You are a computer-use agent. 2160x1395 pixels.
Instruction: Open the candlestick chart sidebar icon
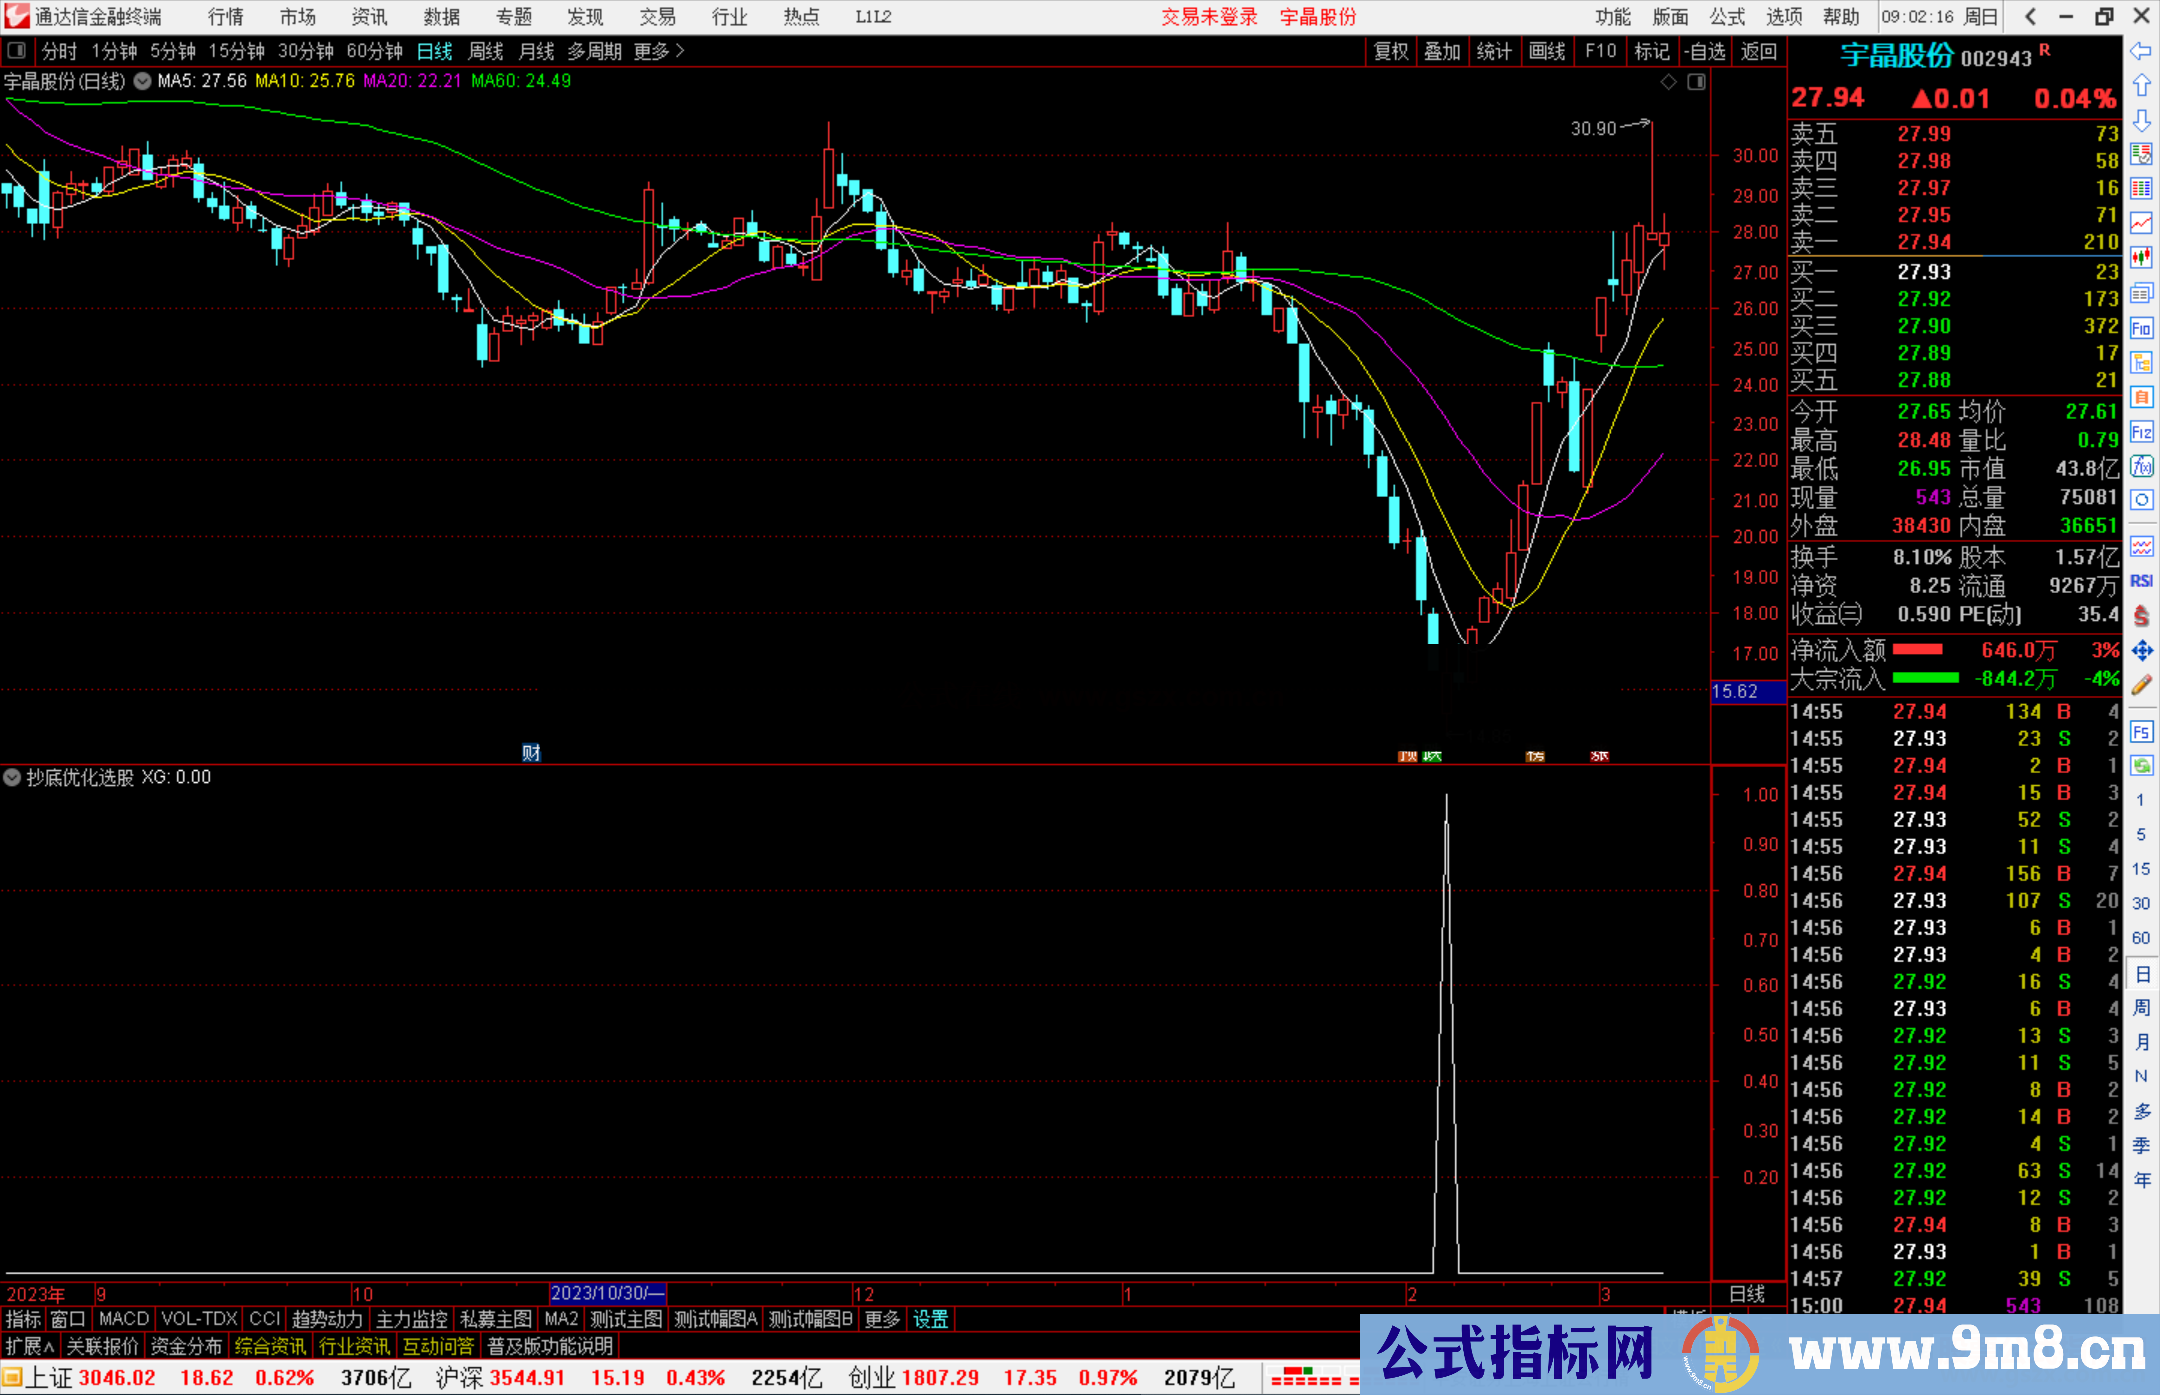pos(2141,257)
